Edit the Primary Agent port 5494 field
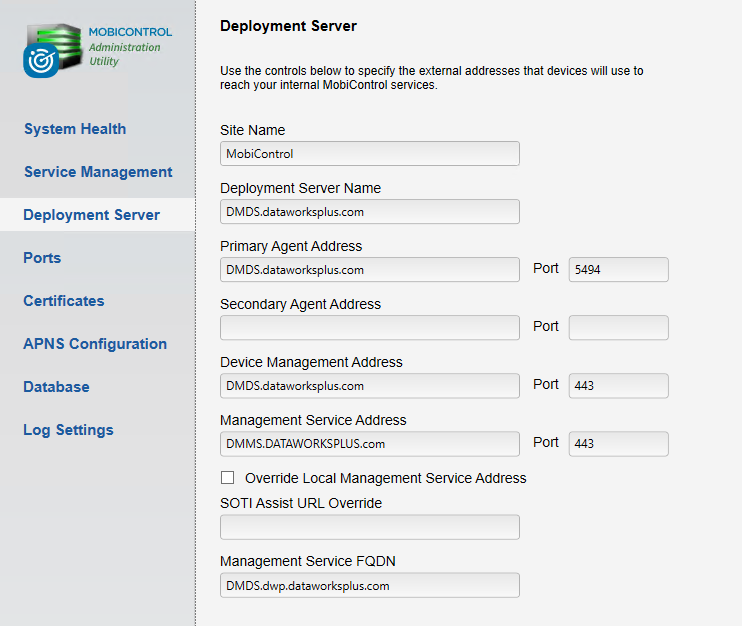The width and height of the screenshot is (742, 626). 617,269
